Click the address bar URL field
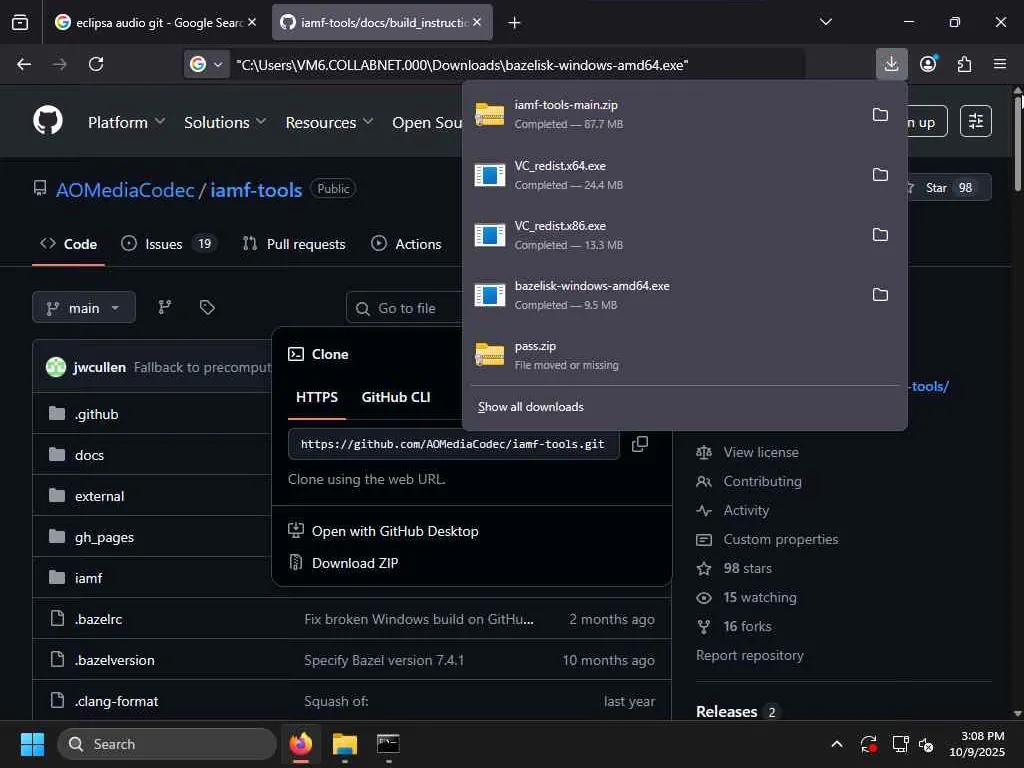The width and height of the screenshot is (1024, 768). pos(516,65)
